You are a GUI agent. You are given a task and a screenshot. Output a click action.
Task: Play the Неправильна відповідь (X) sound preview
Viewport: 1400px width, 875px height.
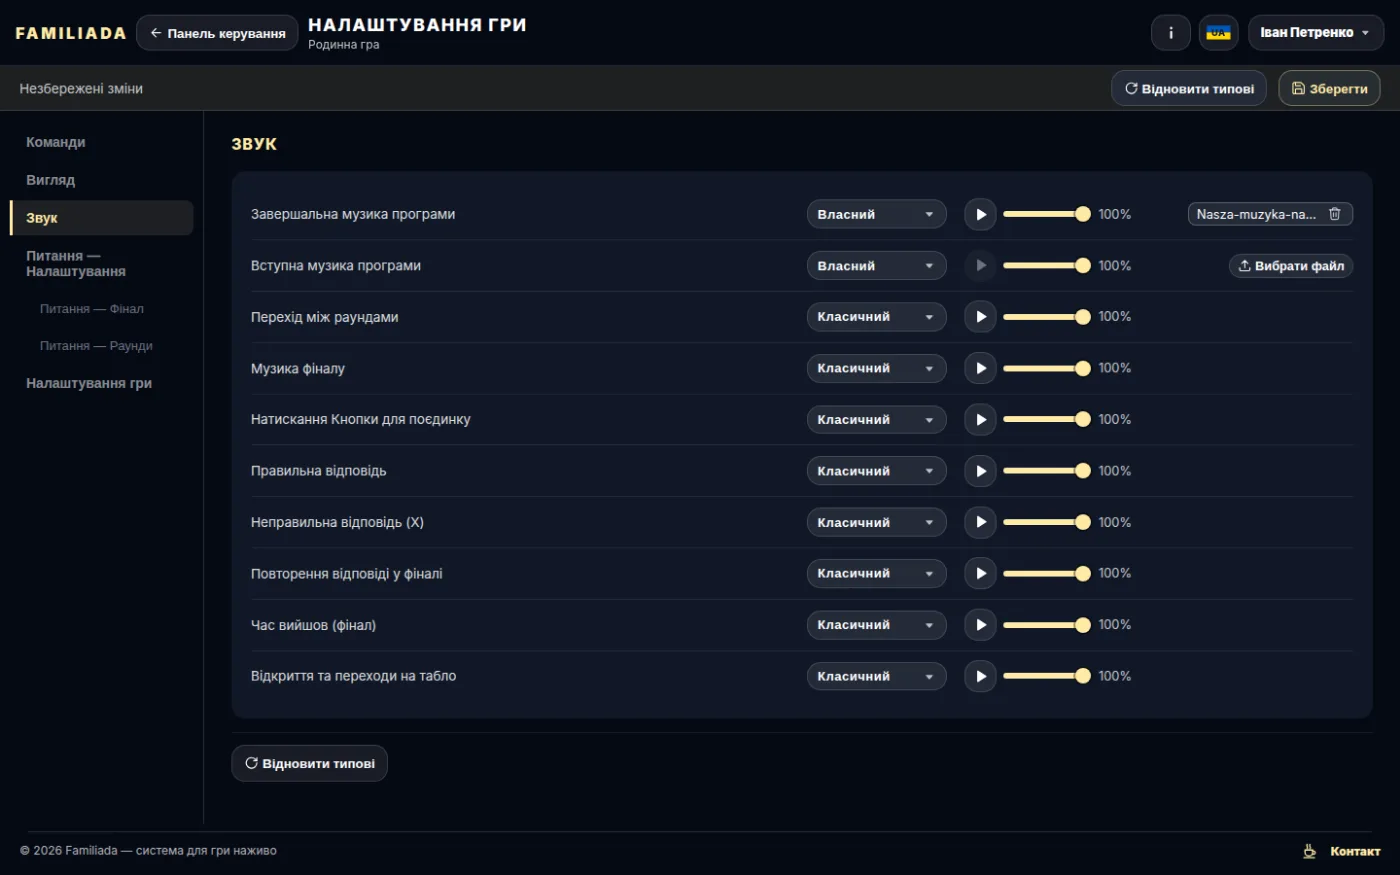(980, 522)
